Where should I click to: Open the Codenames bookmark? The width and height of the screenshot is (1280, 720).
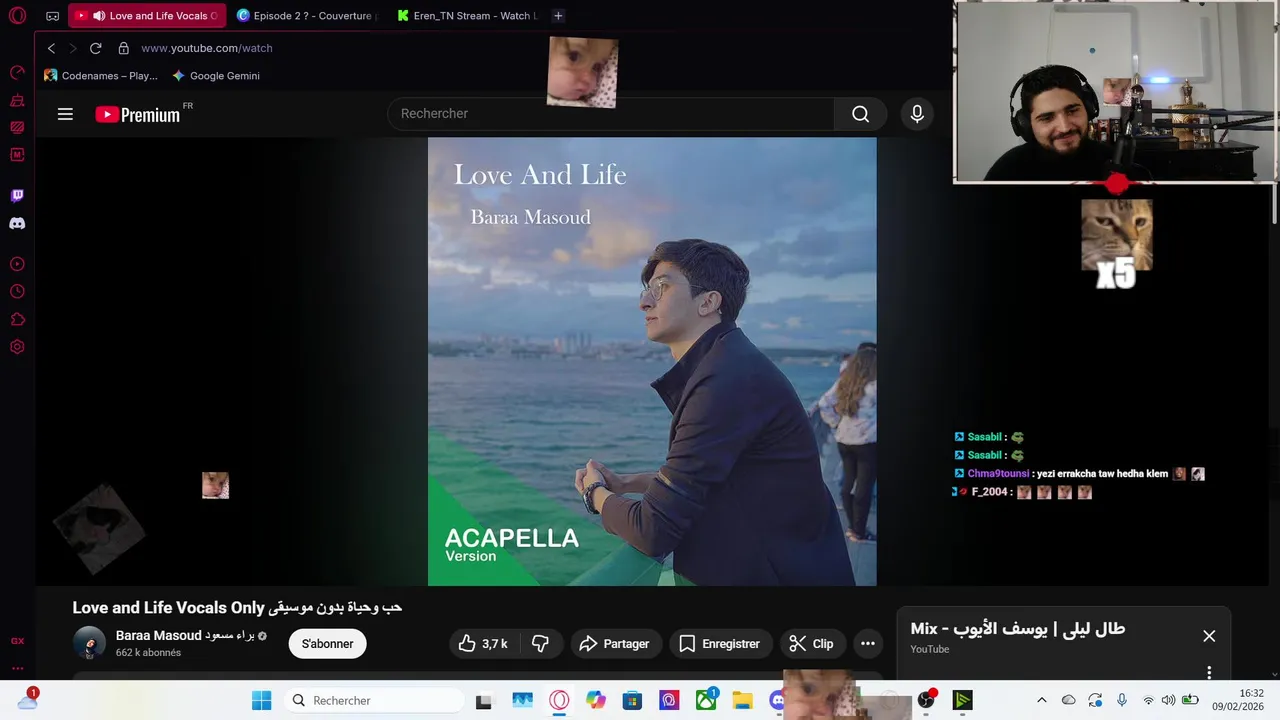(101, 76)
